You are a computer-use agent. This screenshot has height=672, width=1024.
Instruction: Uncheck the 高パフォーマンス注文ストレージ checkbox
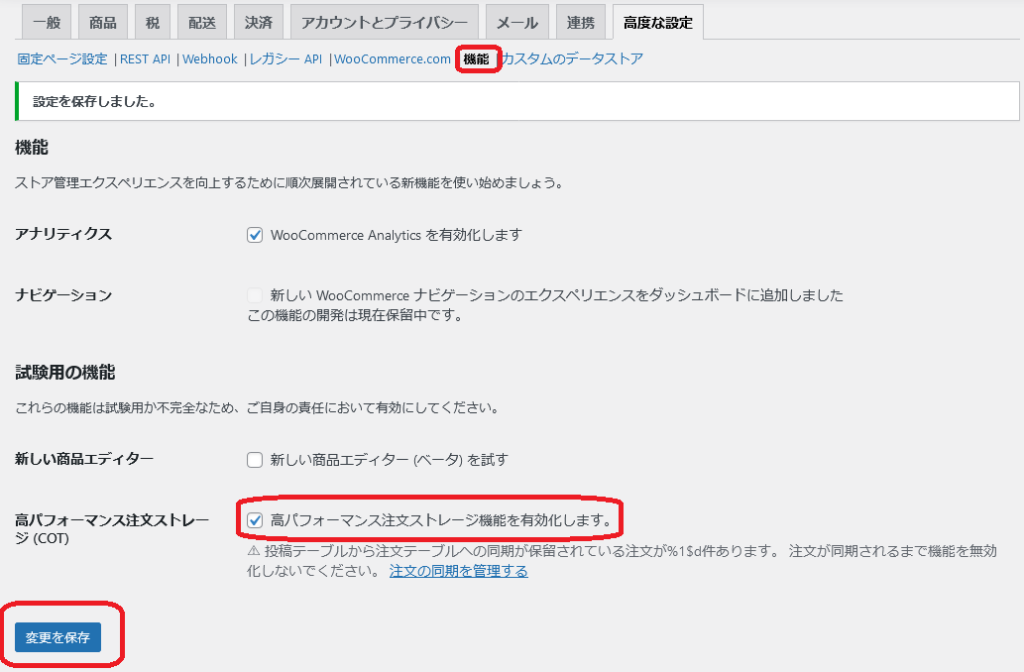(x=254, y=520)
